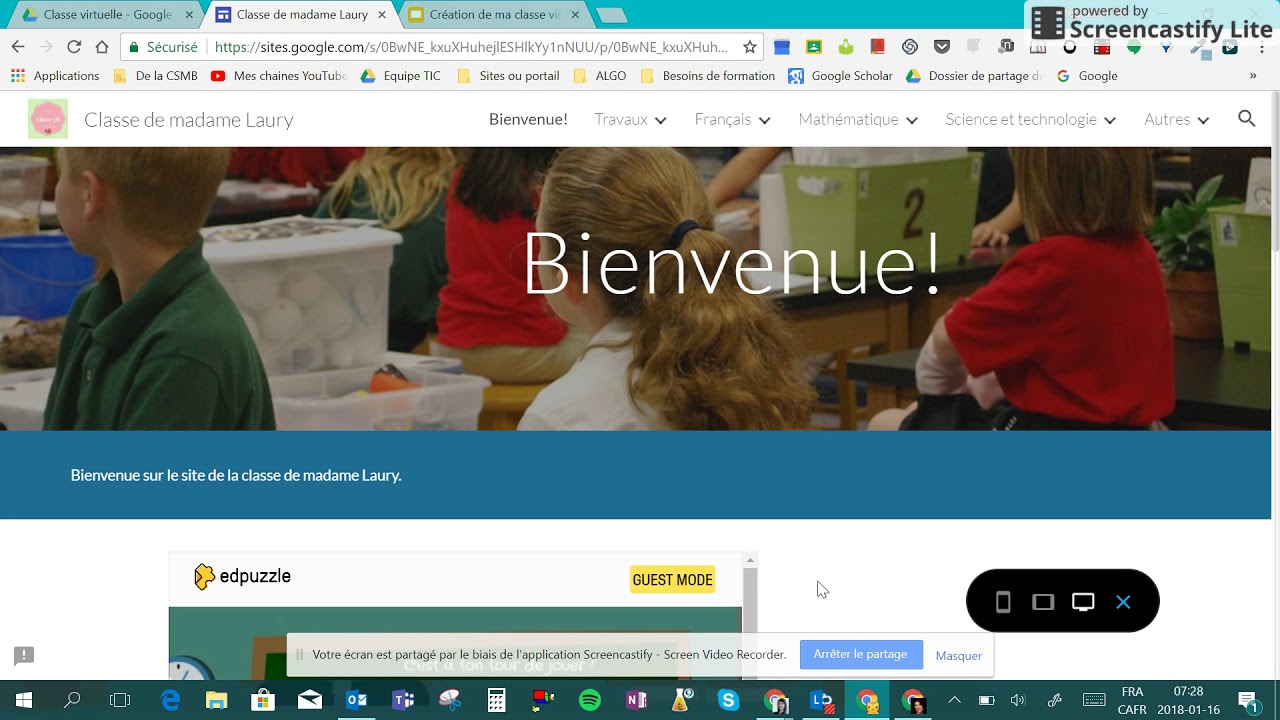Show hidden system tray icons
Image resolution: width=1280 pixels, height=720 pixels.
(954, 700)
